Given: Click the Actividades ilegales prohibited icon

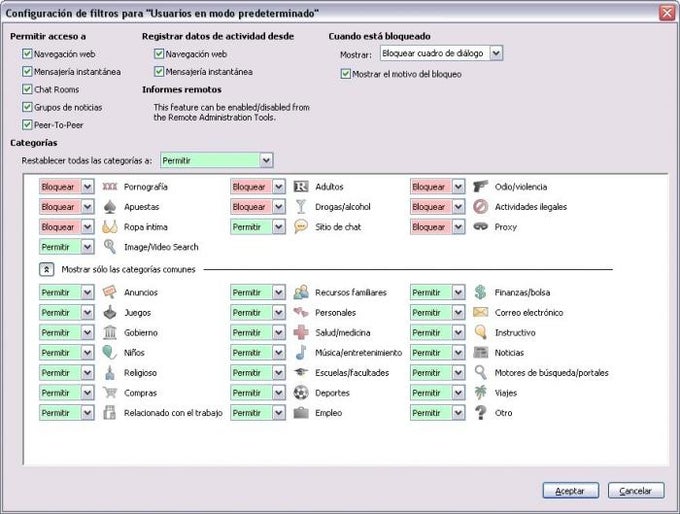Looking at the screenshot, I should tap(481, 207).
